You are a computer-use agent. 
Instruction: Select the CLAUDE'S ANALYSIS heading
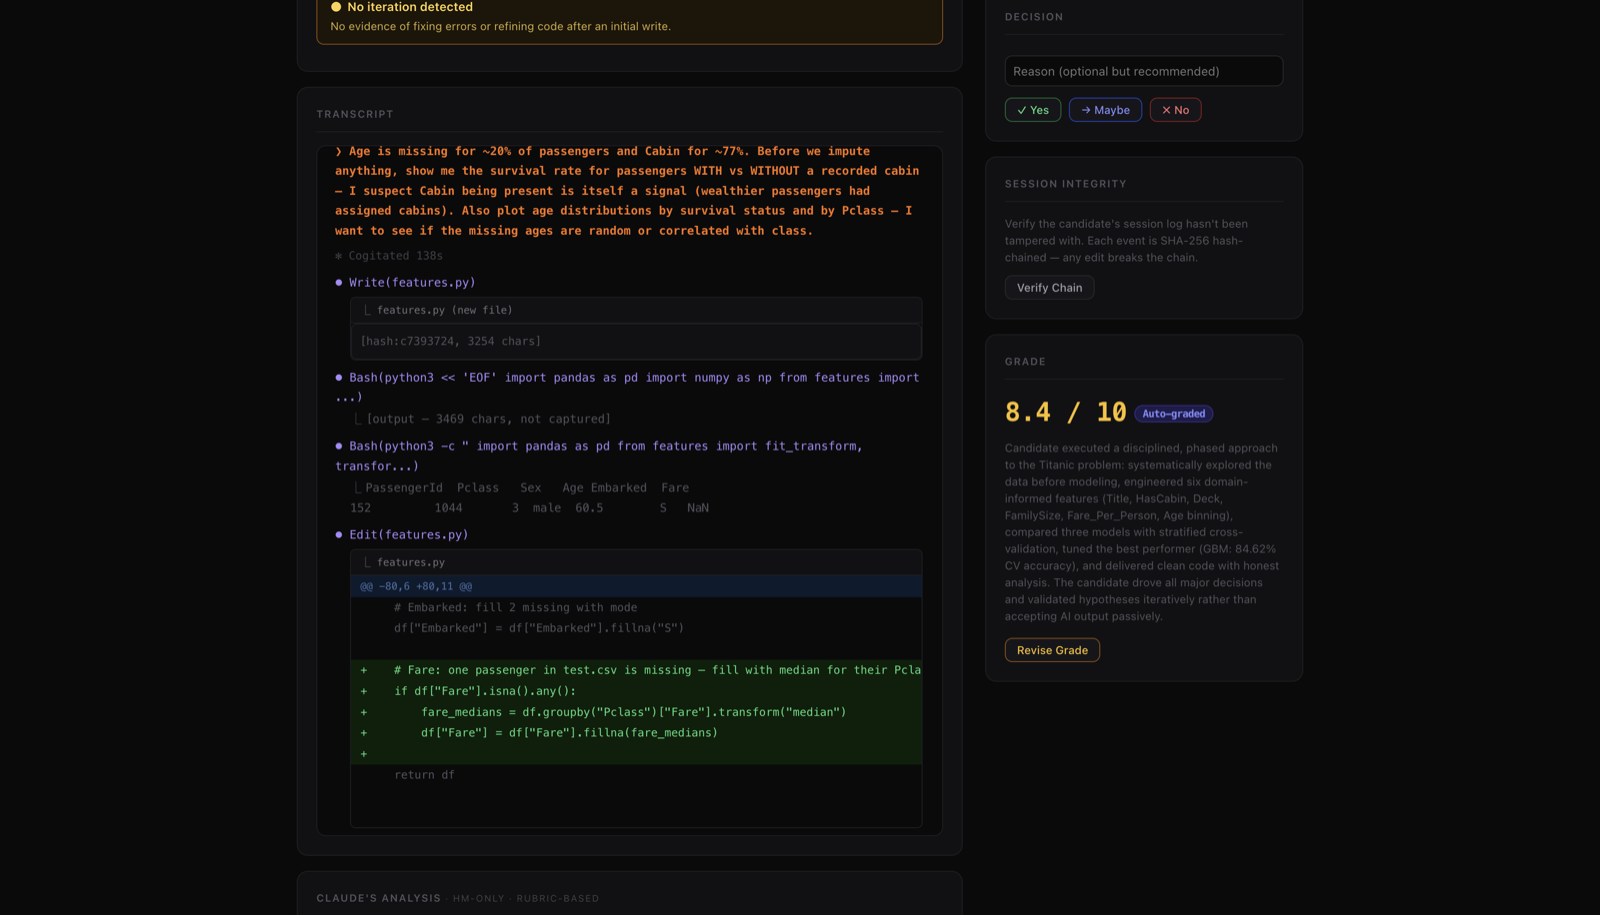tap(379, 898)
